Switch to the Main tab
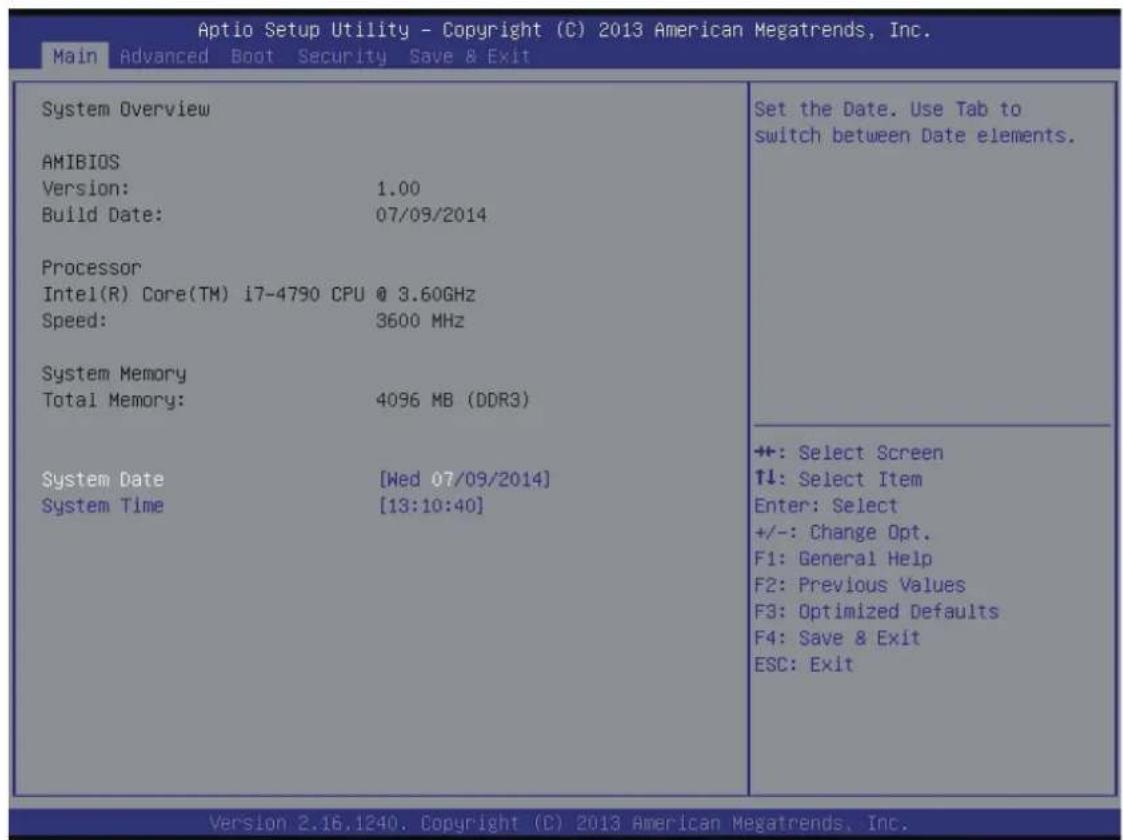1123x840 pixels. (75, 57)
